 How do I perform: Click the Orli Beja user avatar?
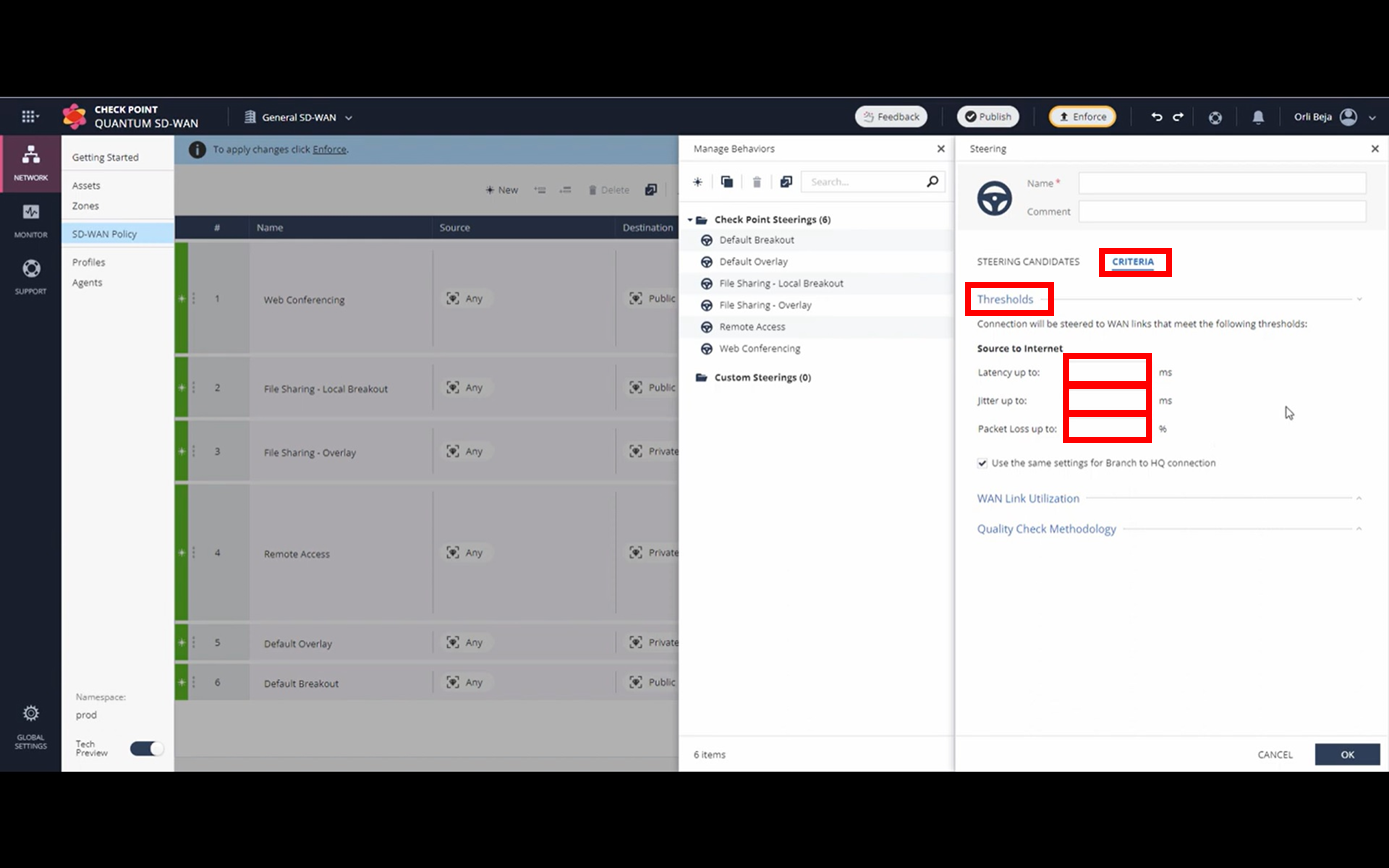(x=1348, y=117)
